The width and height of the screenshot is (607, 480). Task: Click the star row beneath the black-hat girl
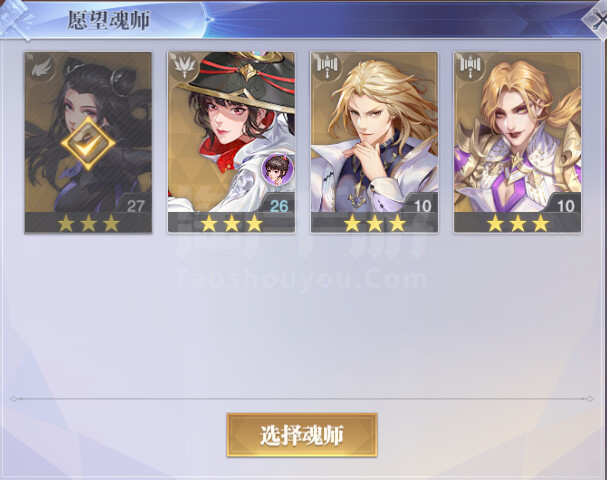click(231, 223)
